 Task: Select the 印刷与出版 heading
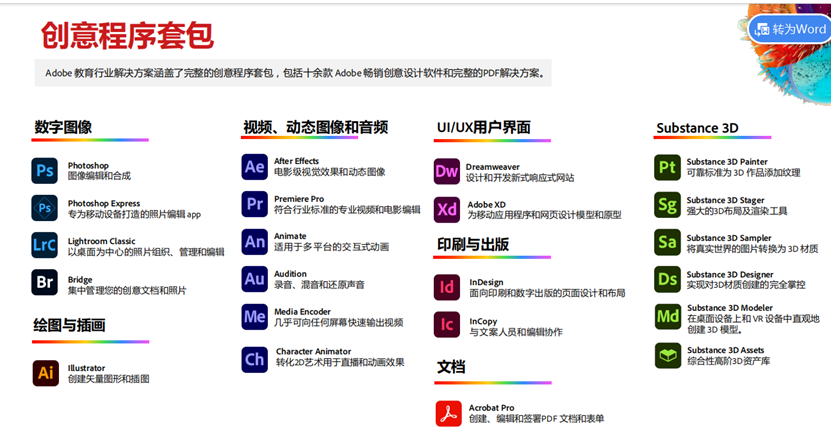tap(473, 244)
